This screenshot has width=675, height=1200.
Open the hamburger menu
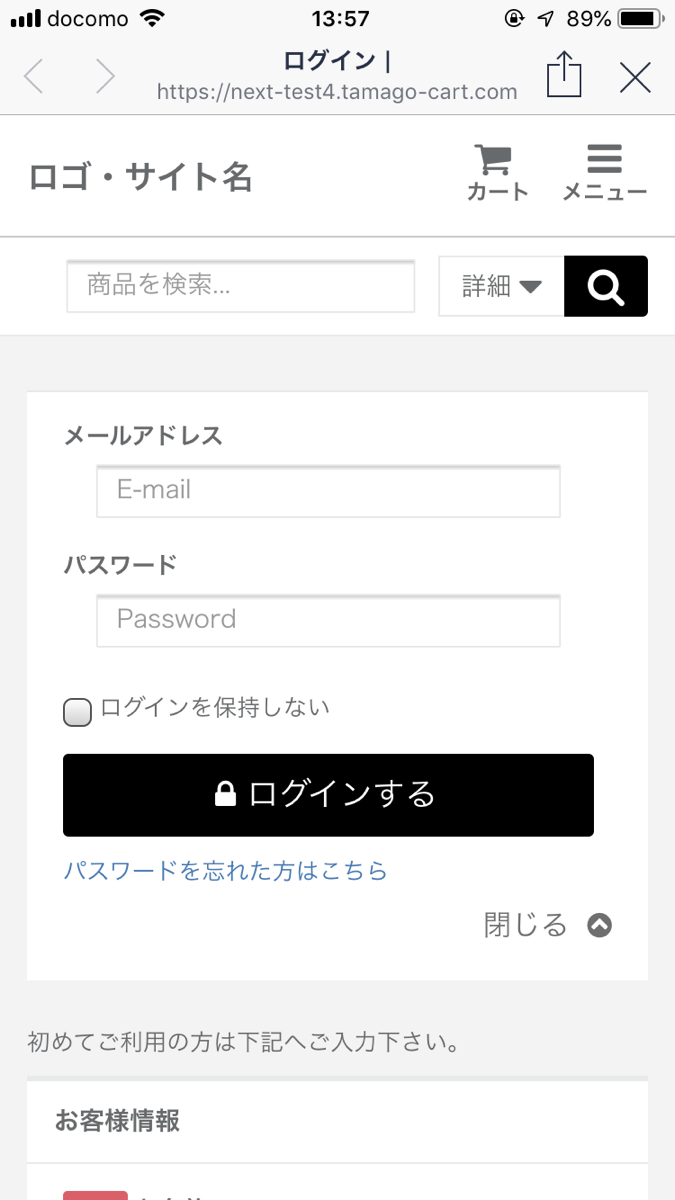click(604, 159)
